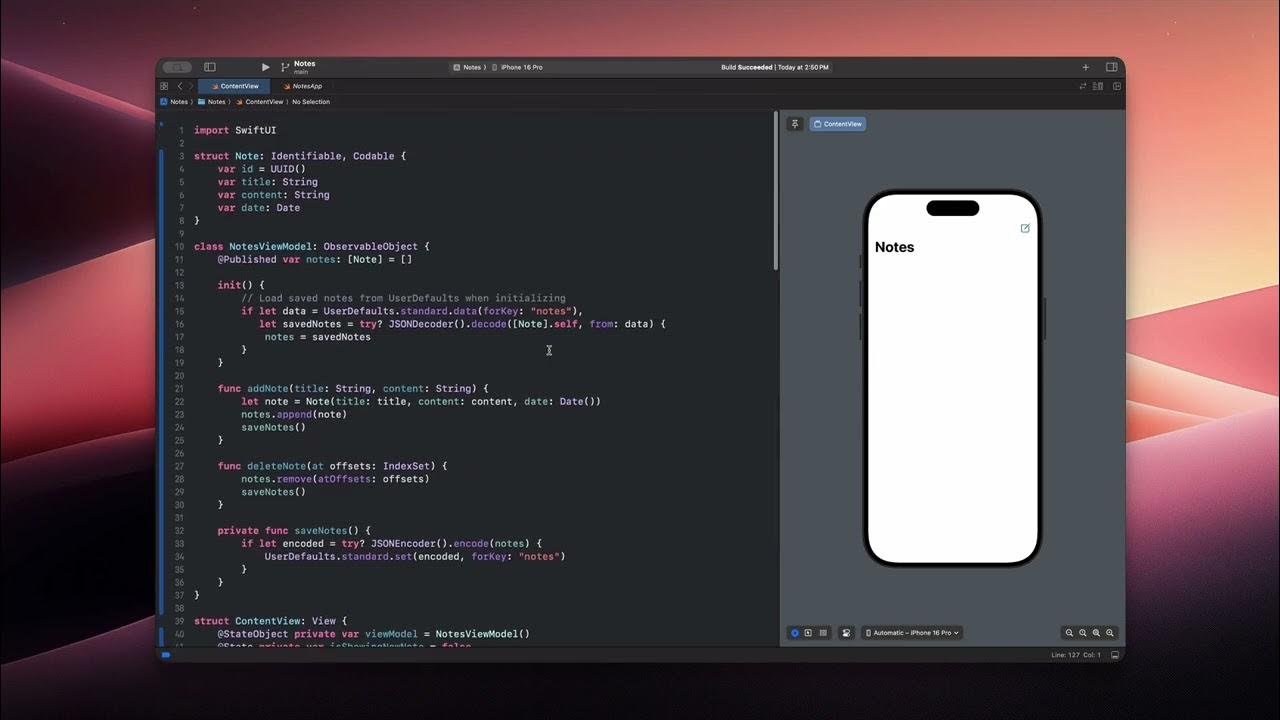Viewport: 1280px width, 720px height.
Task: Switch to the ContentView editor tab
Action: pos(234,86)
